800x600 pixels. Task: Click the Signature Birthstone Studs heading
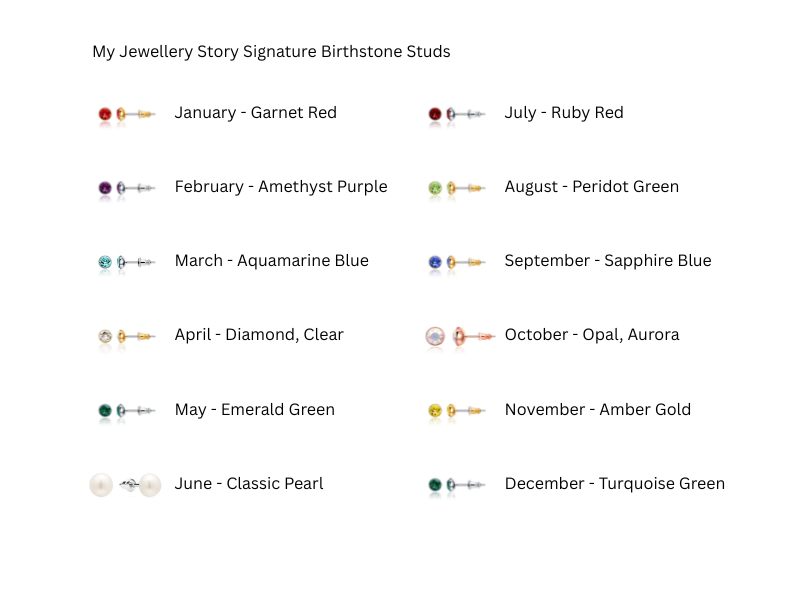[x=271, y=52]
